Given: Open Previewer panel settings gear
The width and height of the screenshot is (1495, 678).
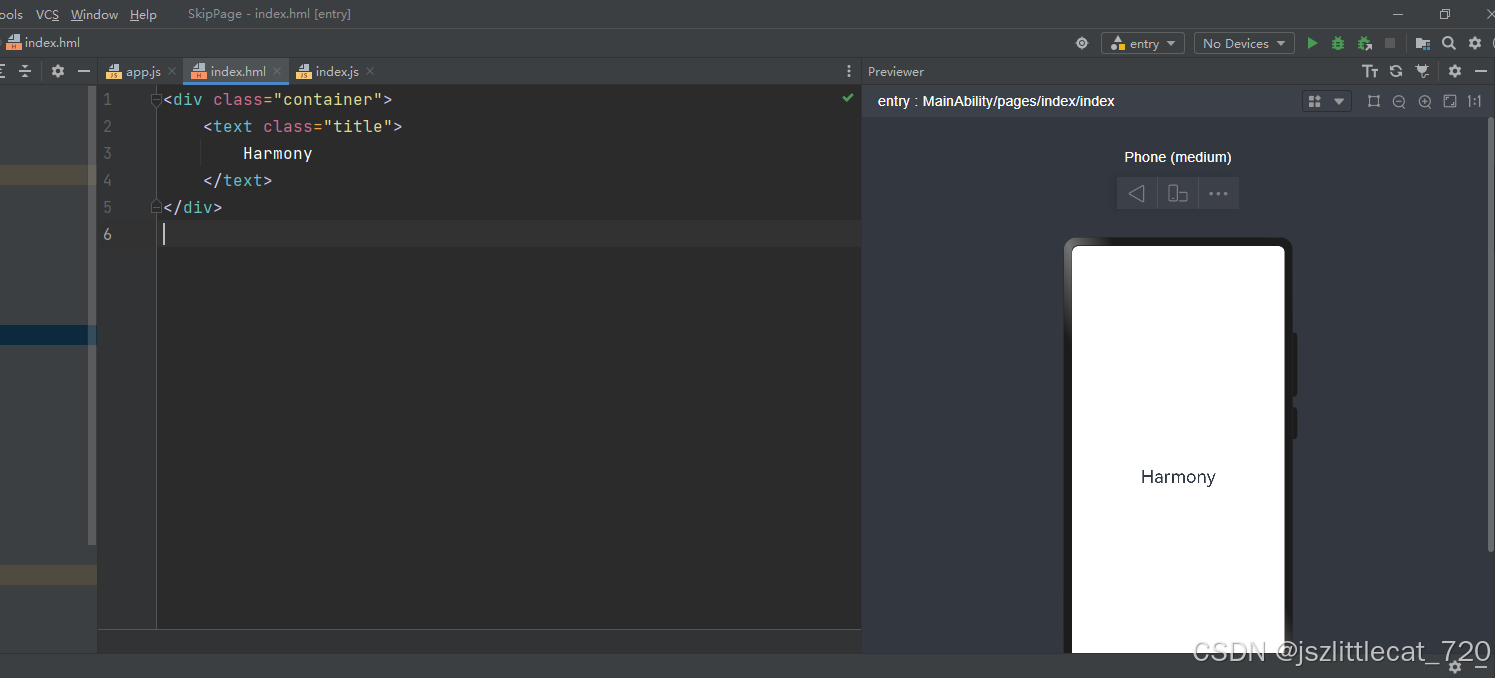Looking at the screenshot, I should [x=1455, y=71].
